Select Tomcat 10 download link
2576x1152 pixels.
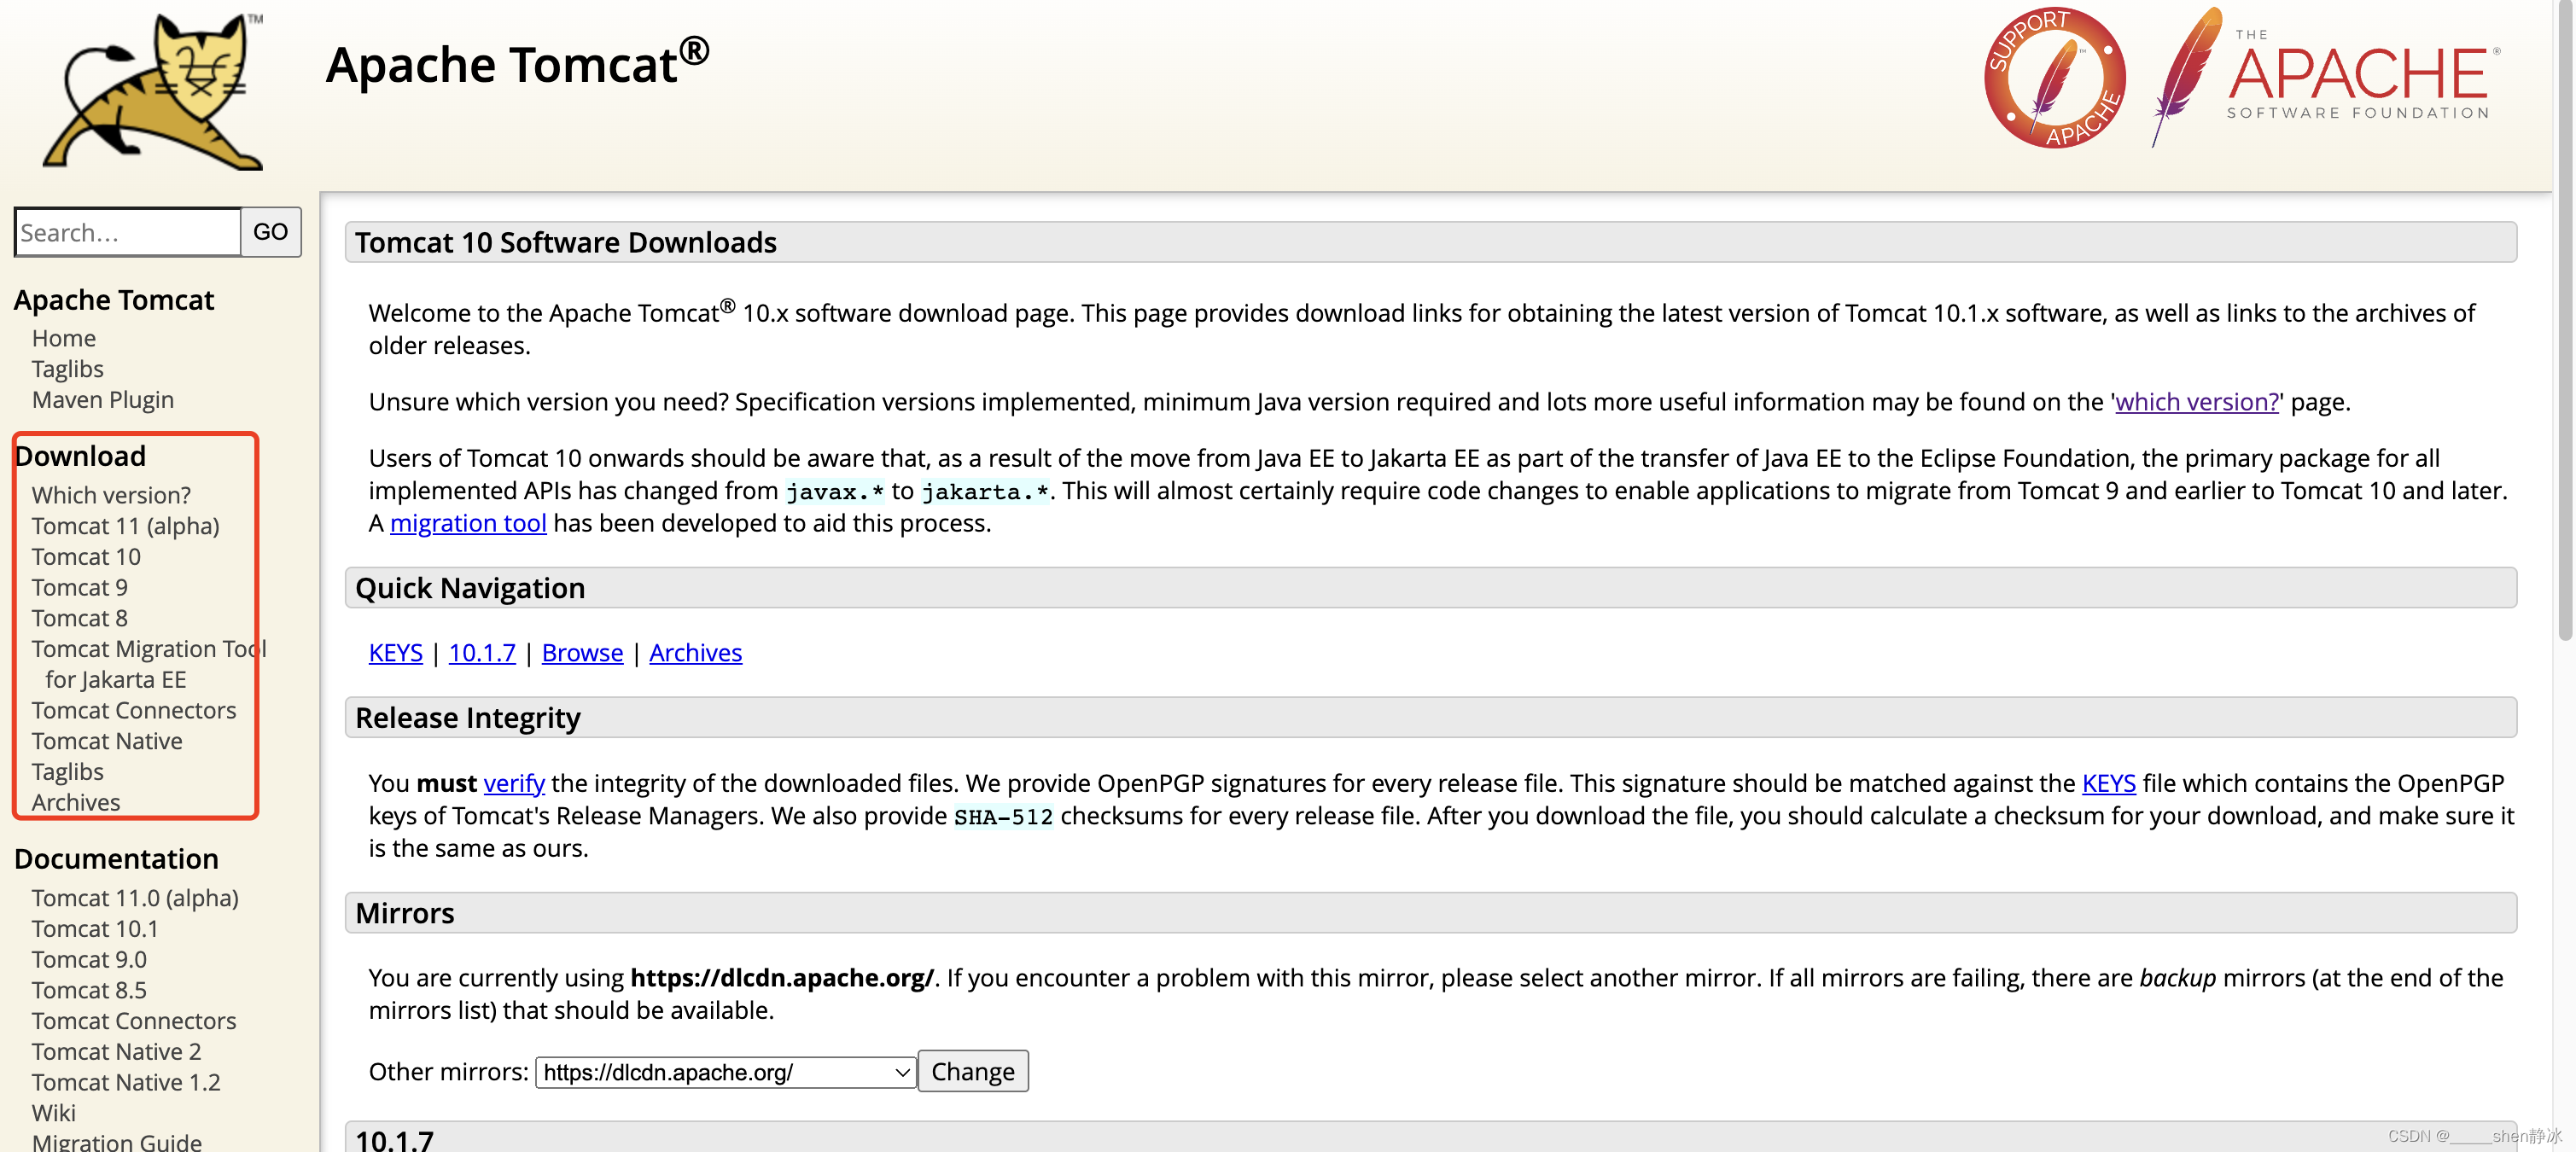pyautogui.click(x=86, y=557)
